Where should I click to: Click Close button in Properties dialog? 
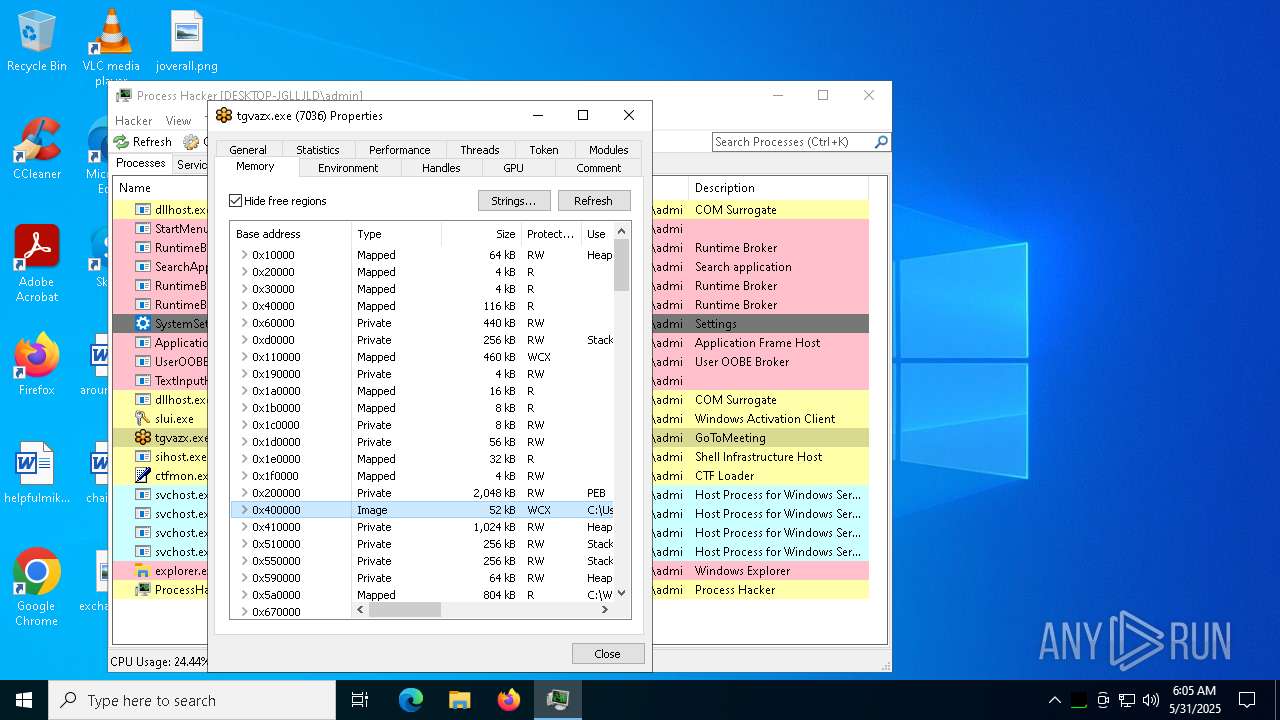pos(607,654)
